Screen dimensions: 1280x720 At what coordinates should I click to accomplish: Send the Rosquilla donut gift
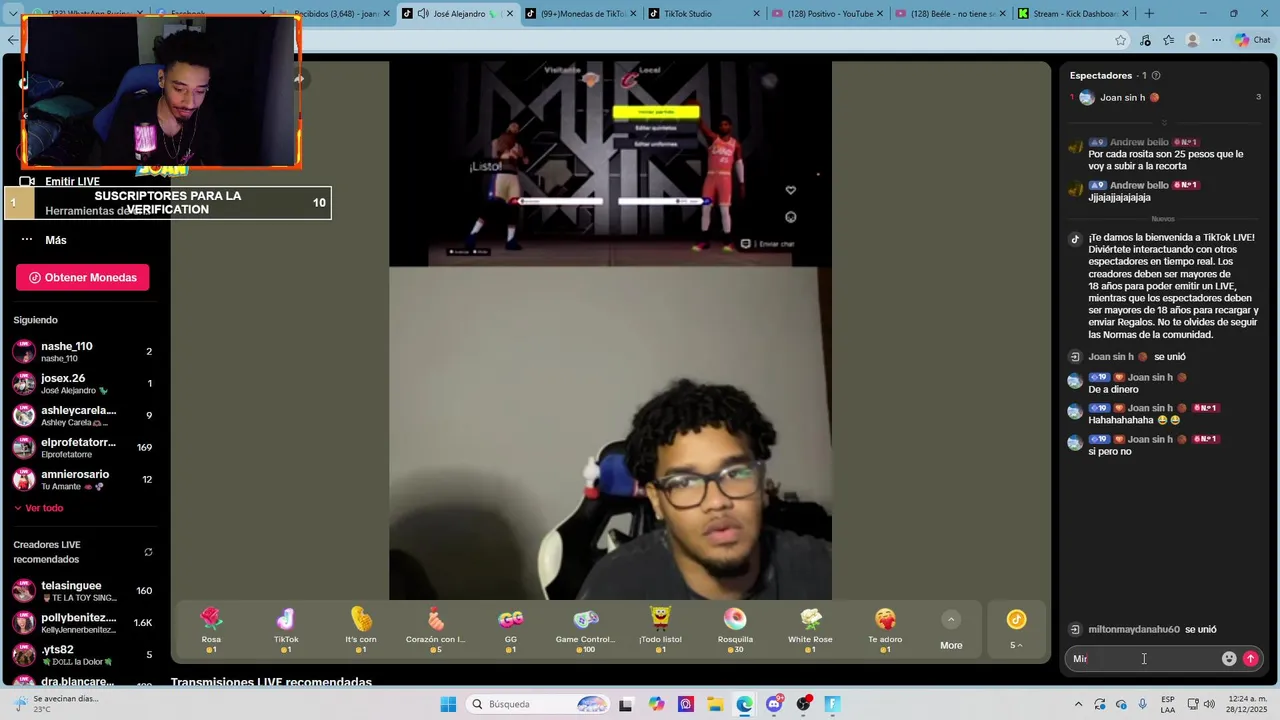click(735, 630)
